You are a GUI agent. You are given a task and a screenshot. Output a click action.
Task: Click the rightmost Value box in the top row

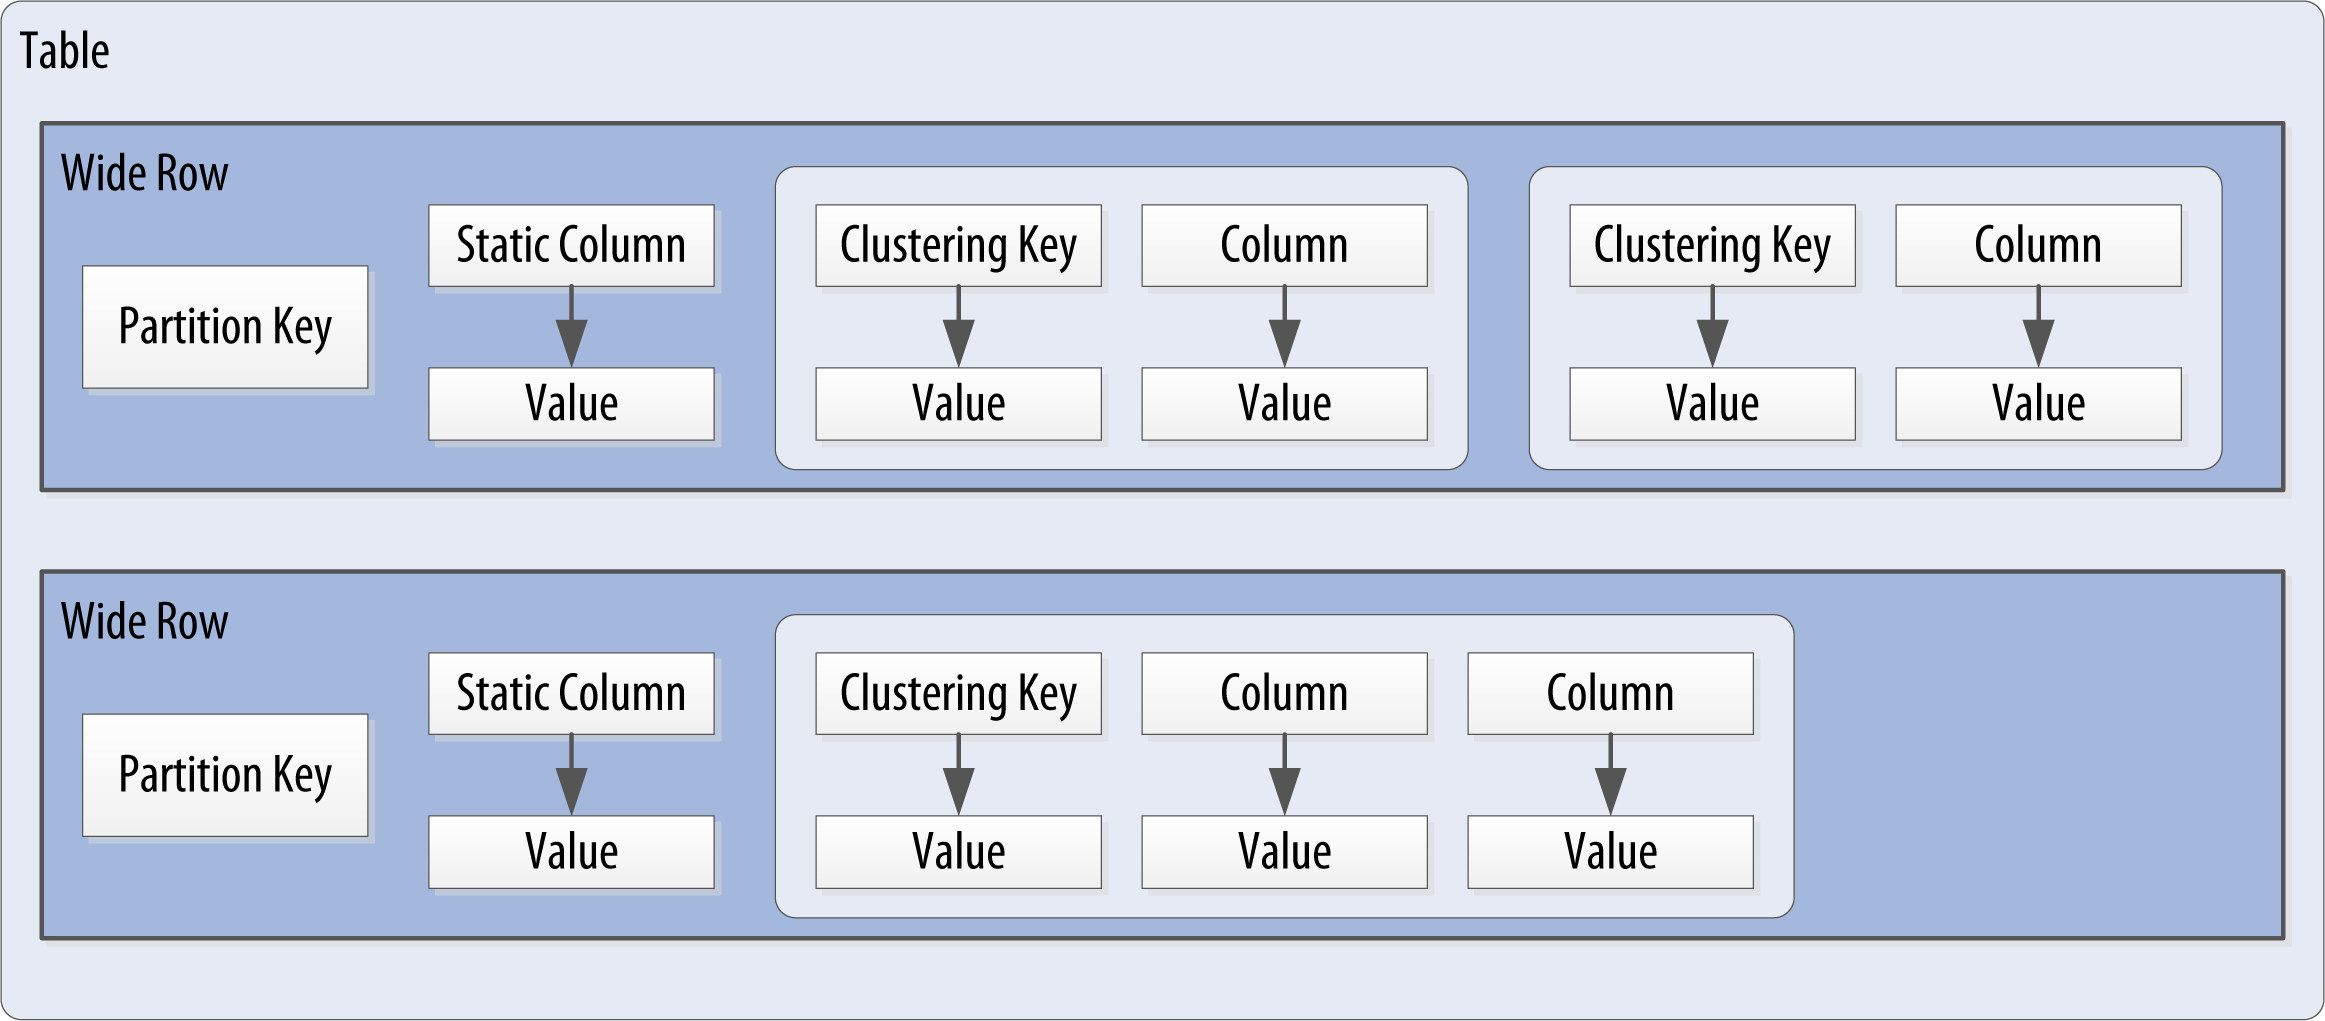(2038, 404)
